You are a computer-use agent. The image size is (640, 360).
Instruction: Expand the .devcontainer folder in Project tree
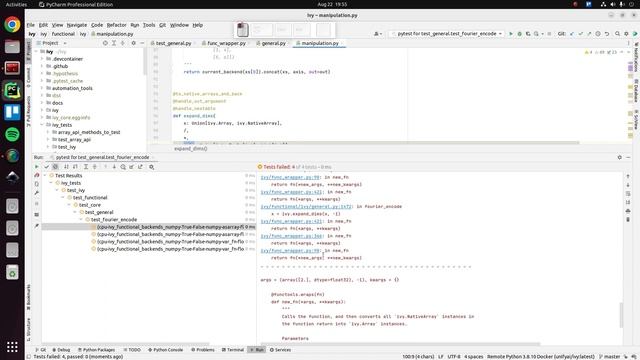click(42, 59)
